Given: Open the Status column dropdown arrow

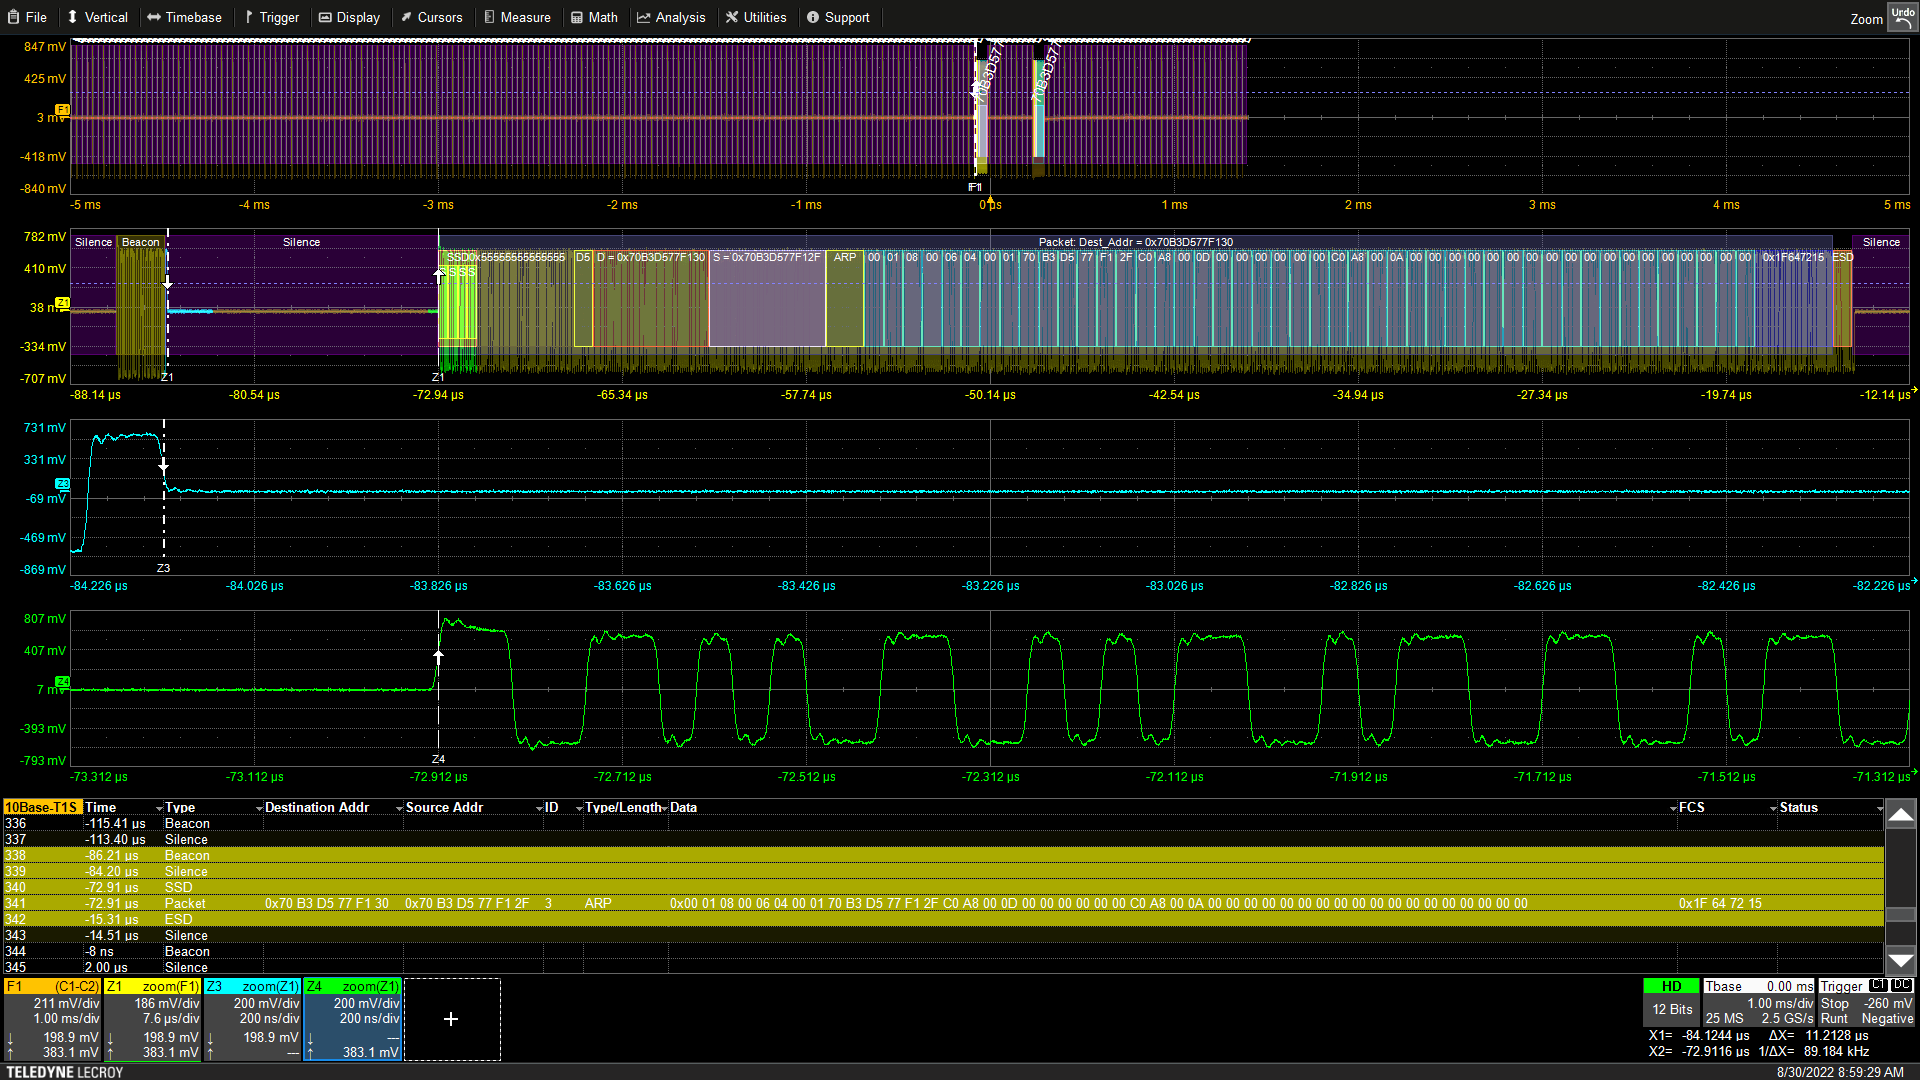Looking at the screenshot, I should [1879, 808].
